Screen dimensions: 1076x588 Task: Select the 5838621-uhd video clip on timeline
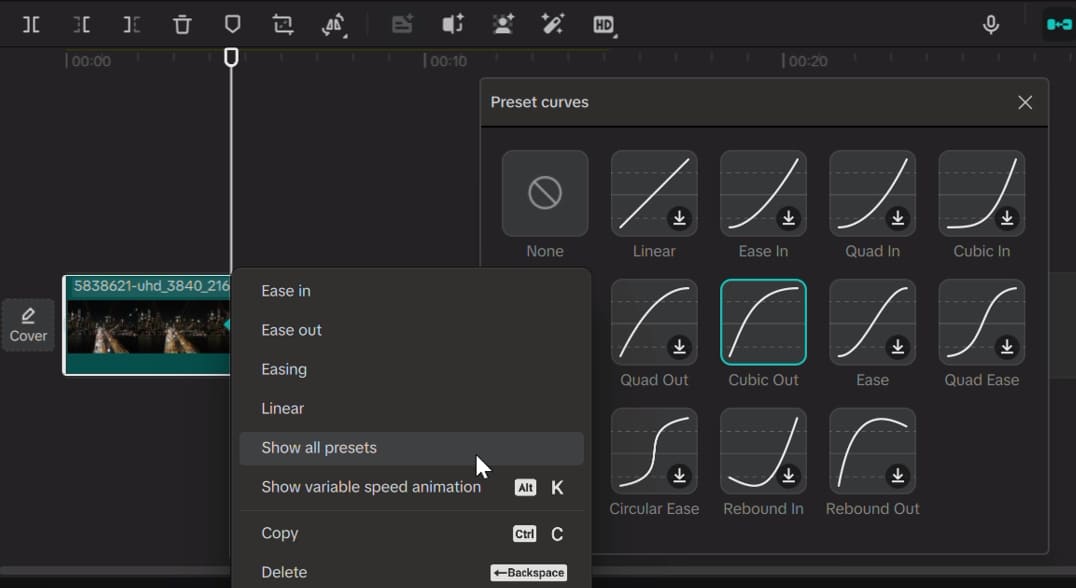tap(147, 325)
